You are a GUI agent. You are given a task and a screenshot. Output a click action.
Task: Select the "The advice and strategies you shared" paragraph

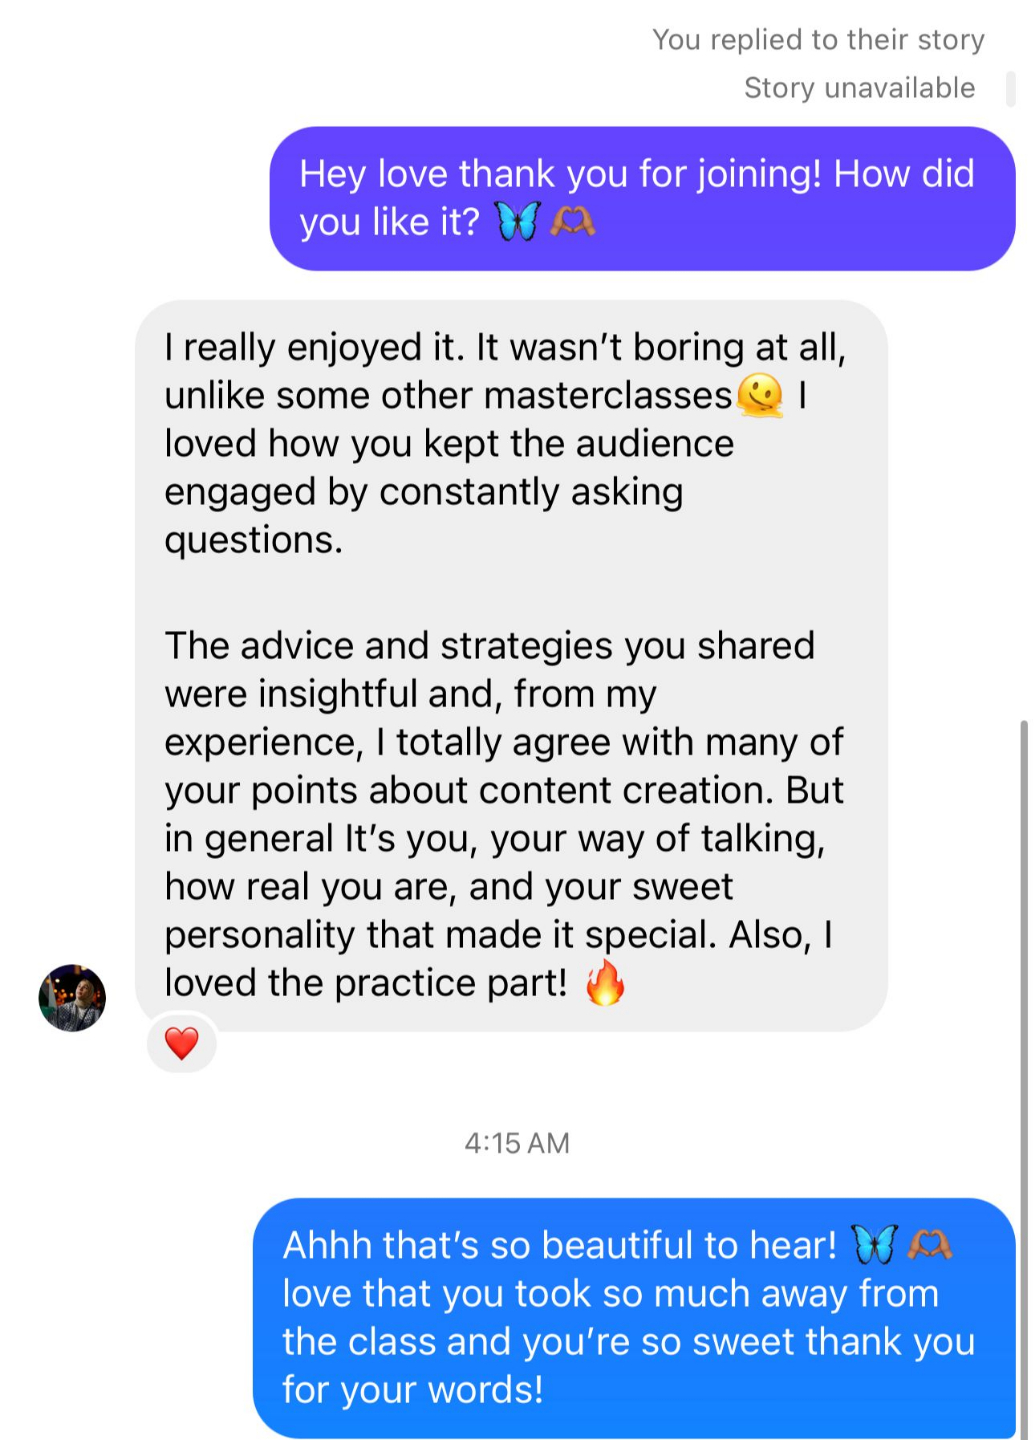[x=505, y=814]
